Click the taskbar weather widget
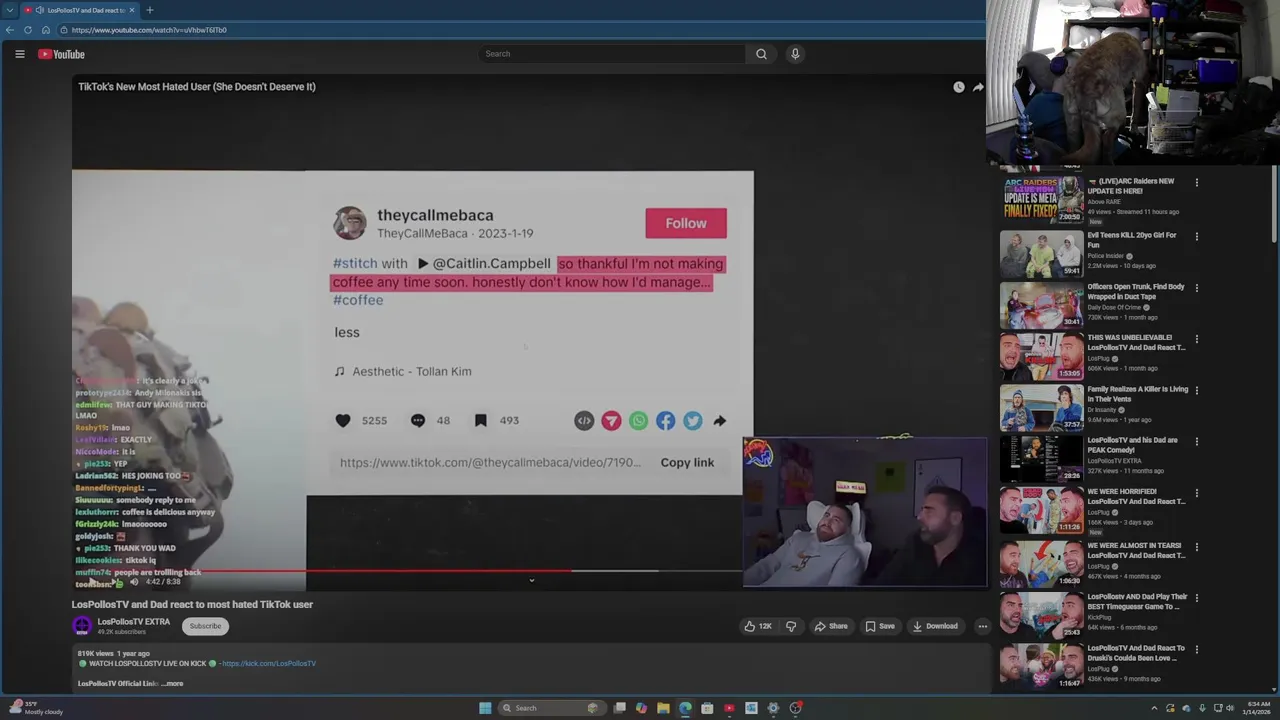 (35, 708)
